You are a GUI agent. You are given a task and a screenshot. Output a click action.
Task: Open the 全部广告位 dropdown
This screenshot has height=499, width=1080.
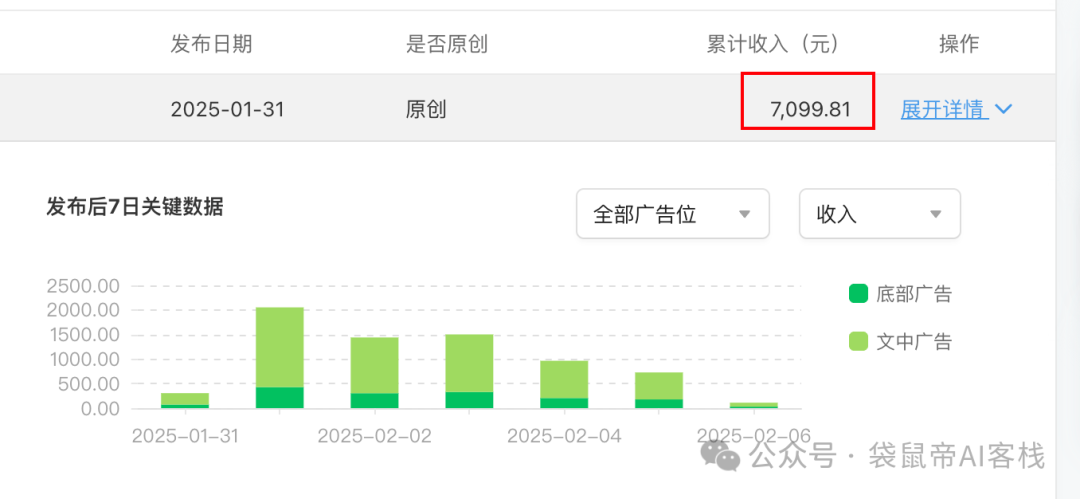tap(672, 214)
